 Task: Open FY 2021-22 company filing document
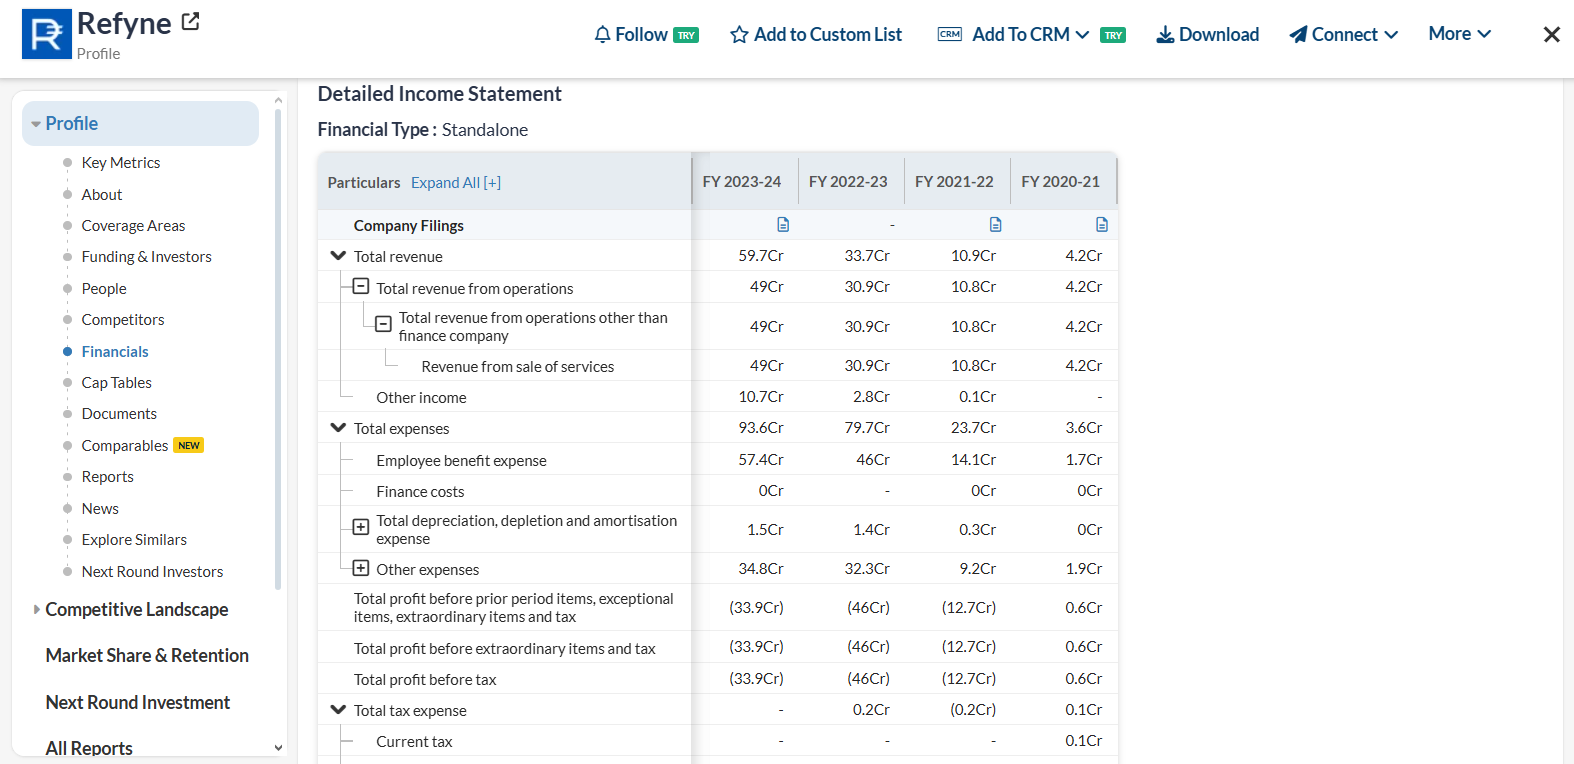pyautogui.click(x=995, y=225)
